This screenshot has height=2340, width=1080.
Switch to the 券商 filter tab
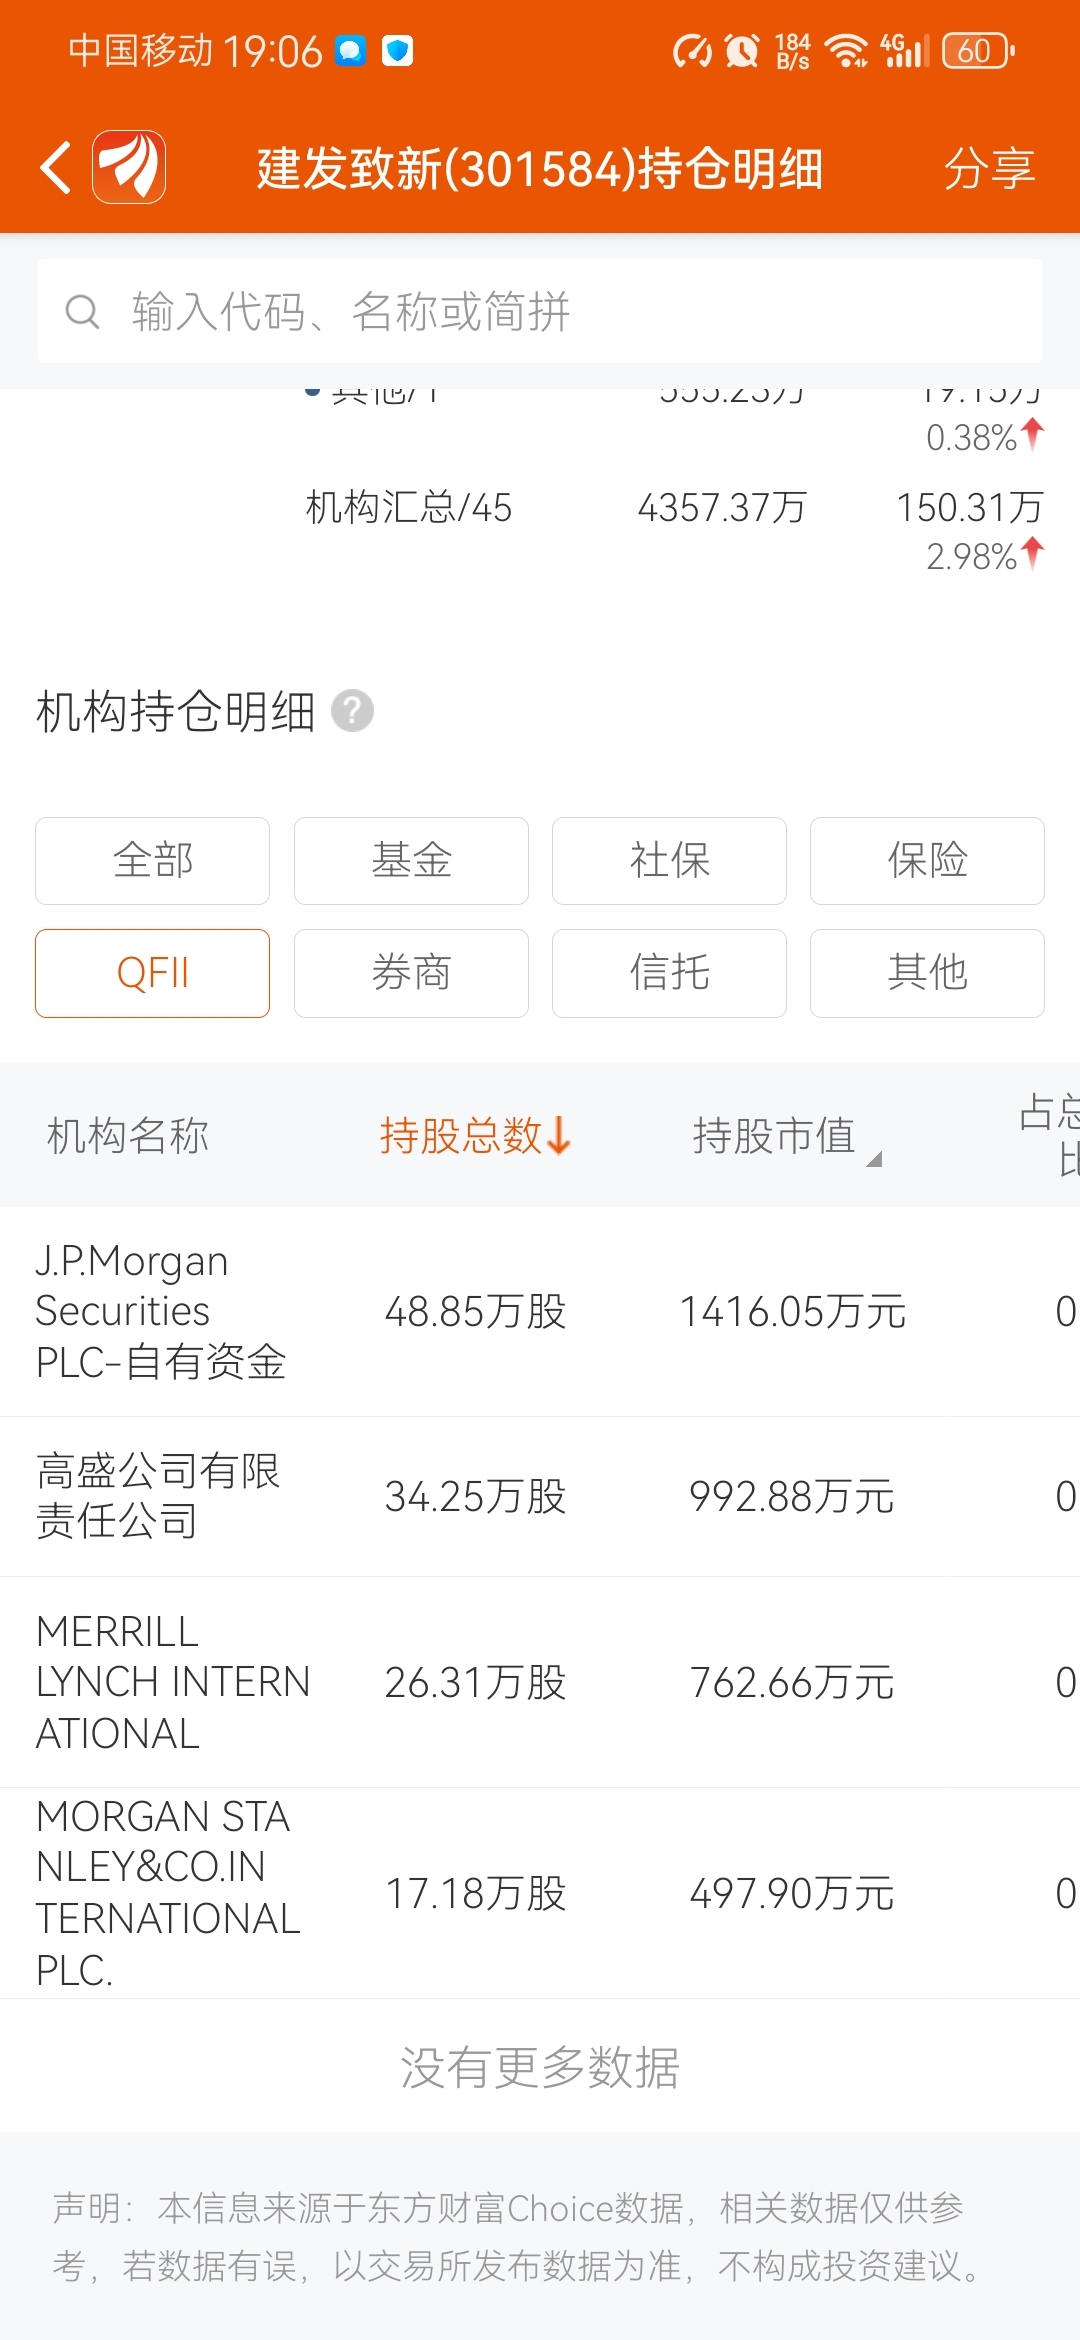(x=411, y=973)
